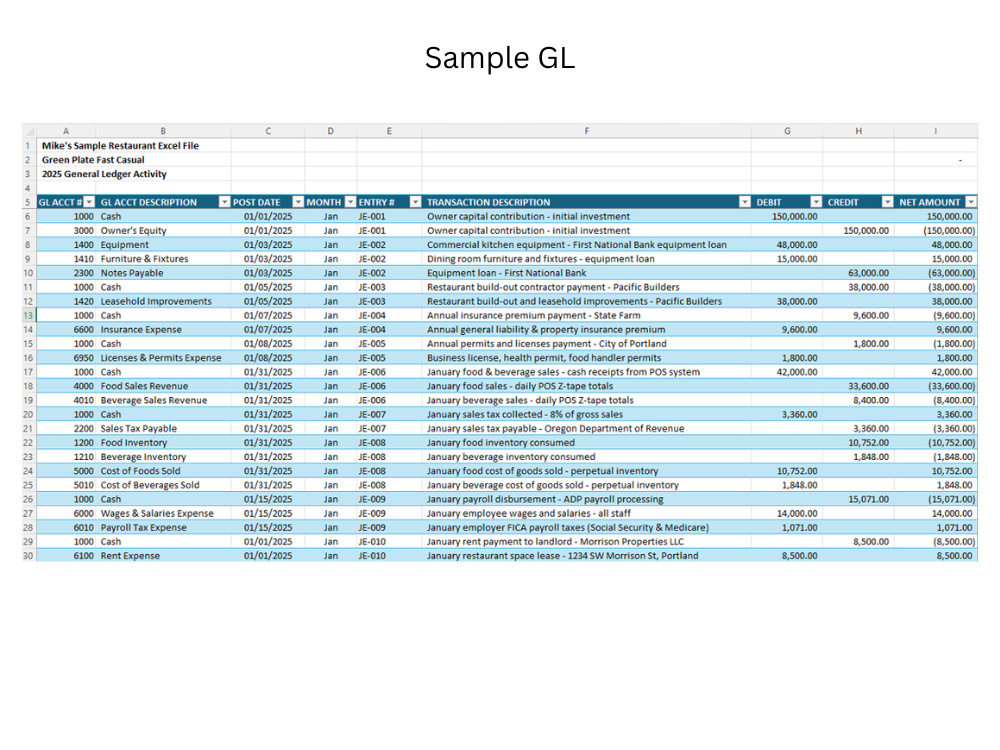Click cell 'Green Plate Fast Casual'
The image size is (1000, 750).
tap(93, 159)
